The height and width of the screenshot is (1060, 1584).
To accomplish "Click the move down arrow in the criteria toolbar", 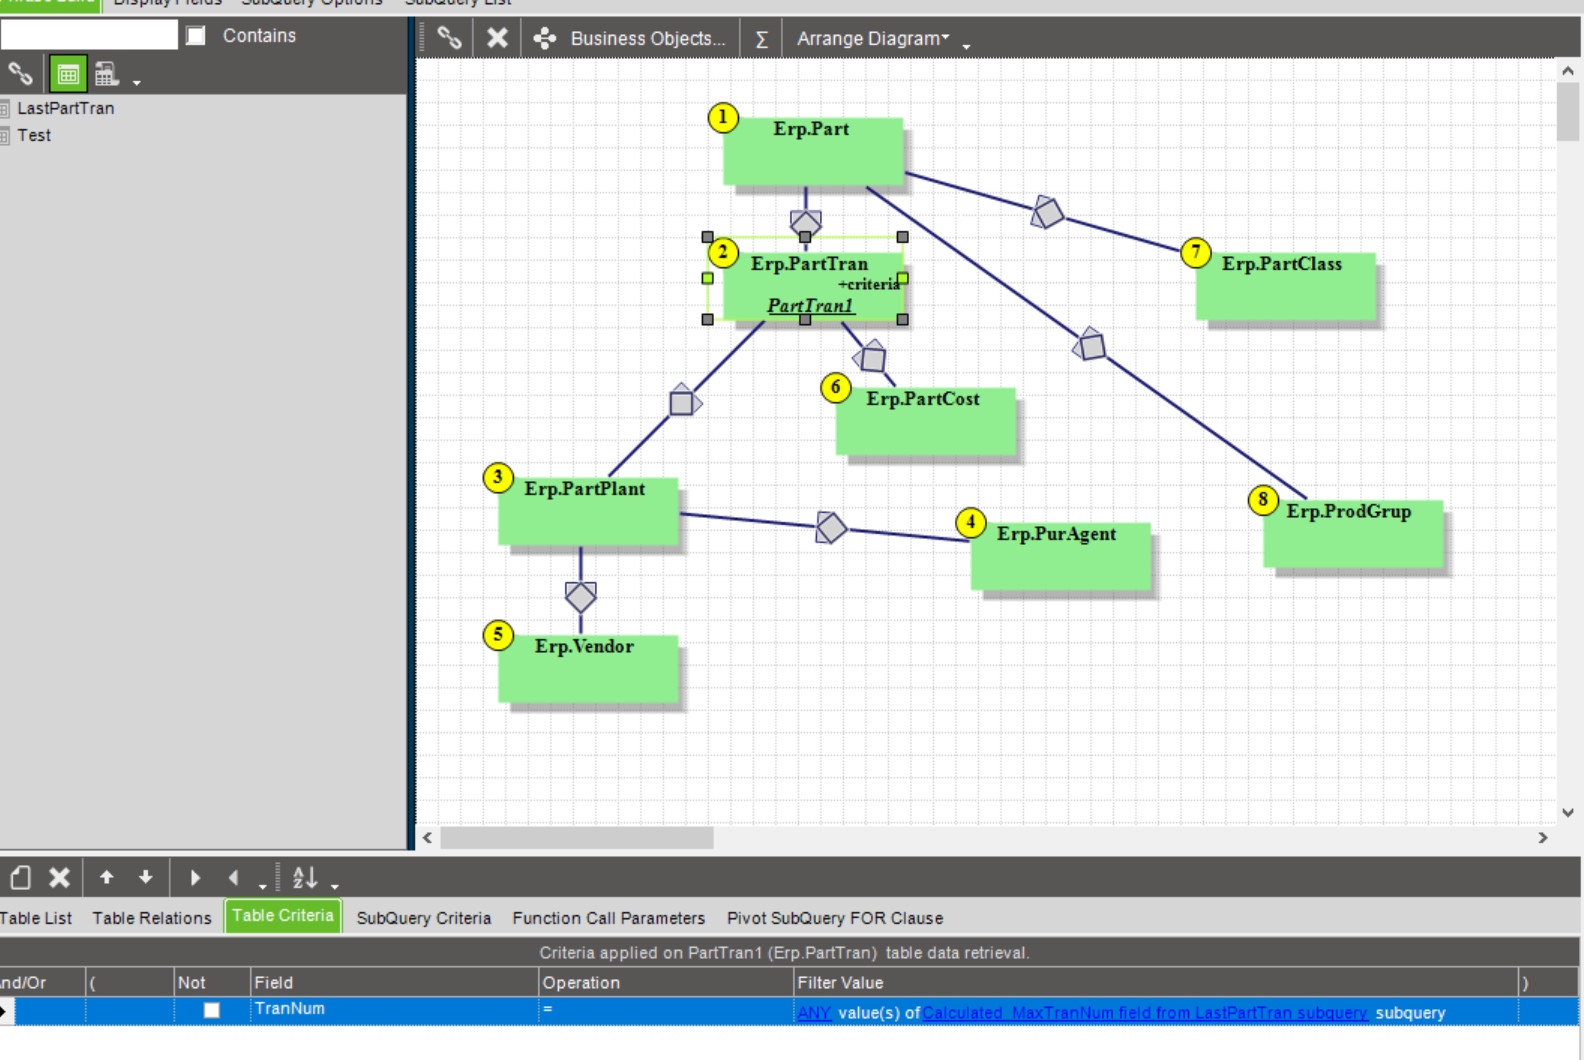I will coord(146,877).
